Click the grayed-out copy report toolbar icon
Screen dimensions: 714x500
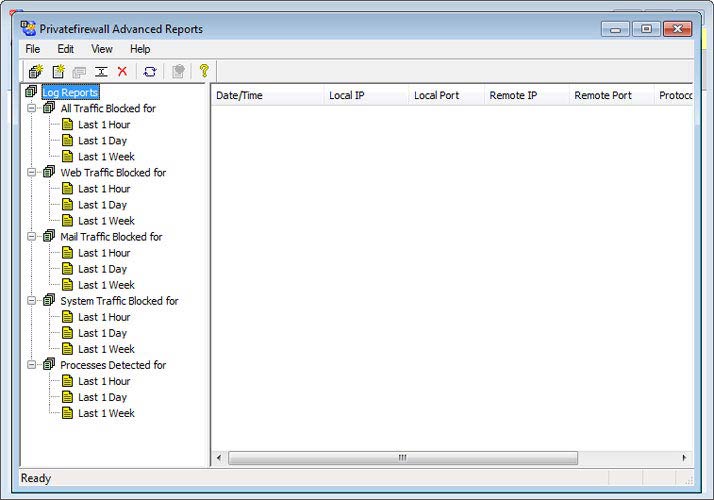pyautogui.click(x=79, y=72)
